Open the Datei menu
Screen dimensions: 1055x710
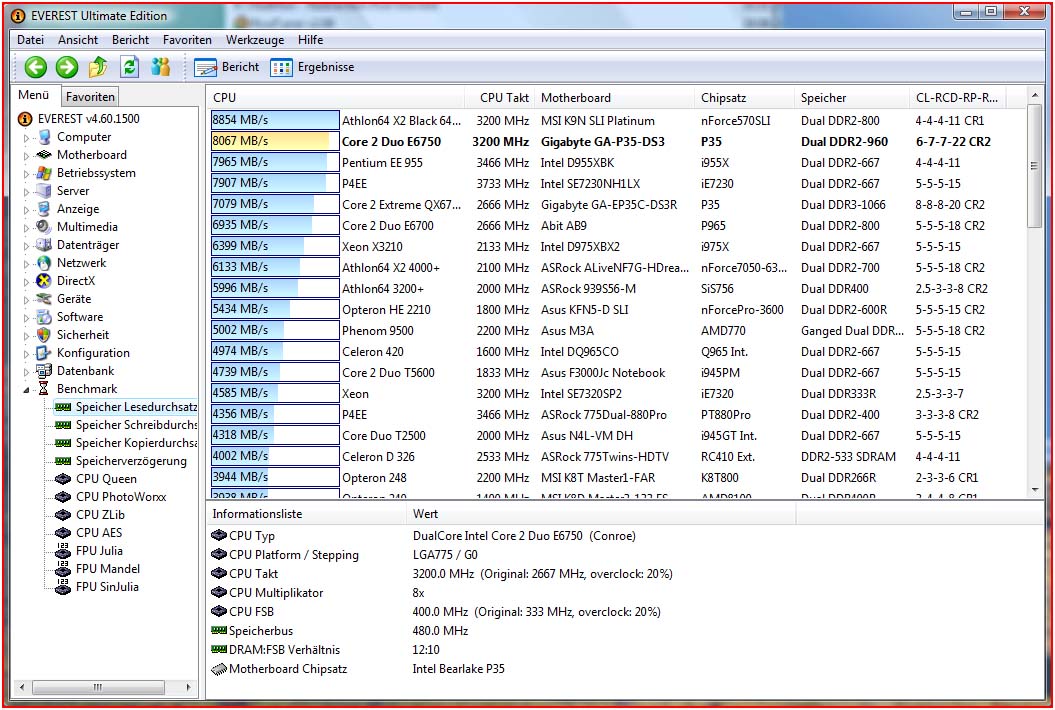[30, 40]
